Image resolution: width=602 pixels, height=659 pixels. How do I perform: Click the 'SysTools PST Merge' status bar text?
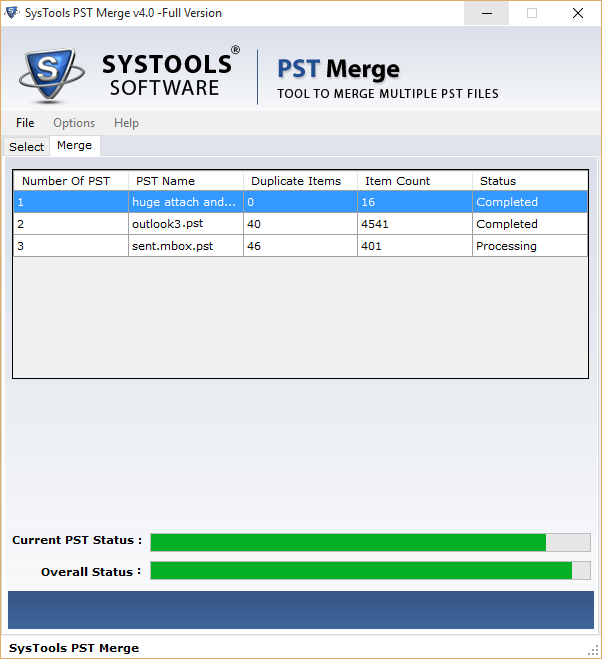[74, 648]
